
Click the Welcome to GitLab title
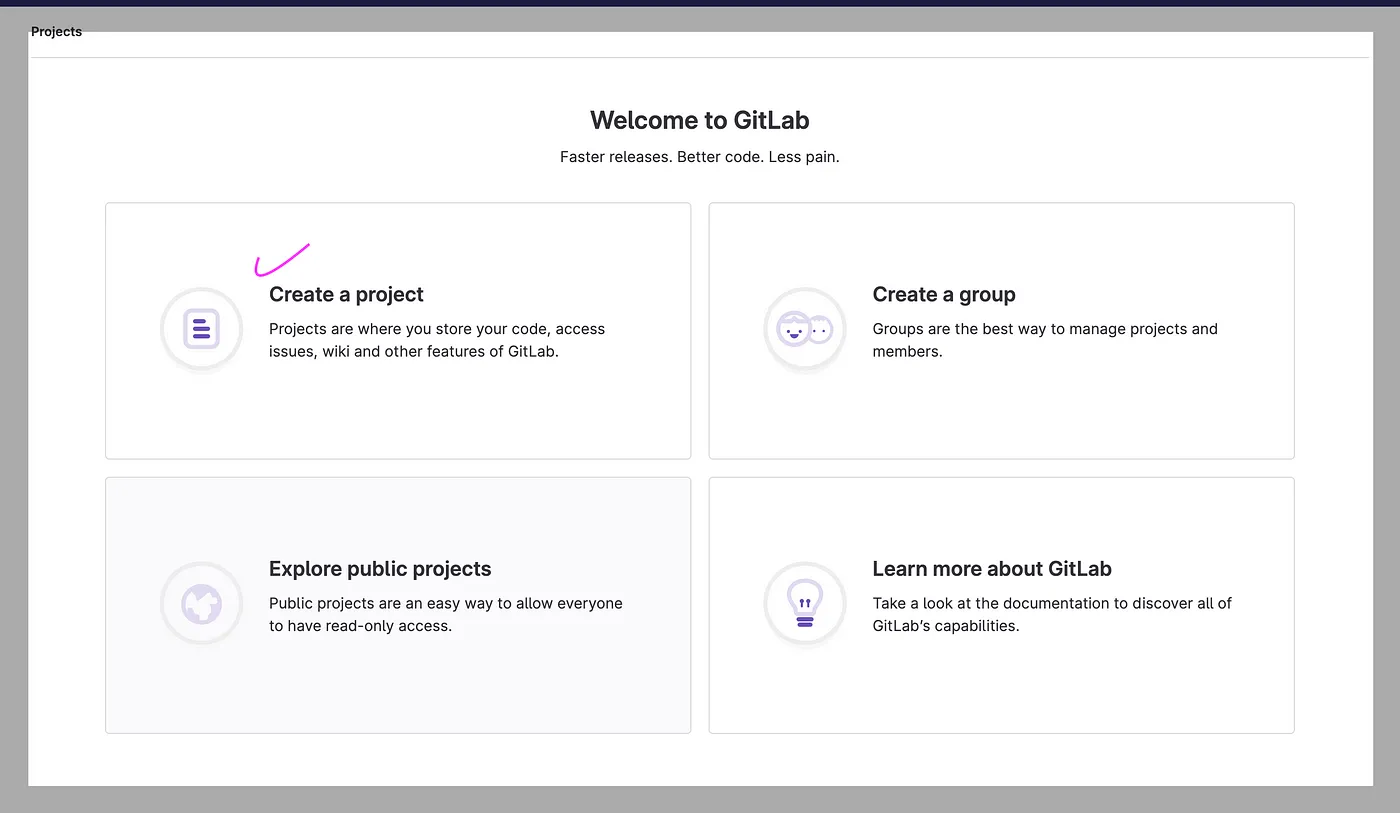[x=700, y=120]
